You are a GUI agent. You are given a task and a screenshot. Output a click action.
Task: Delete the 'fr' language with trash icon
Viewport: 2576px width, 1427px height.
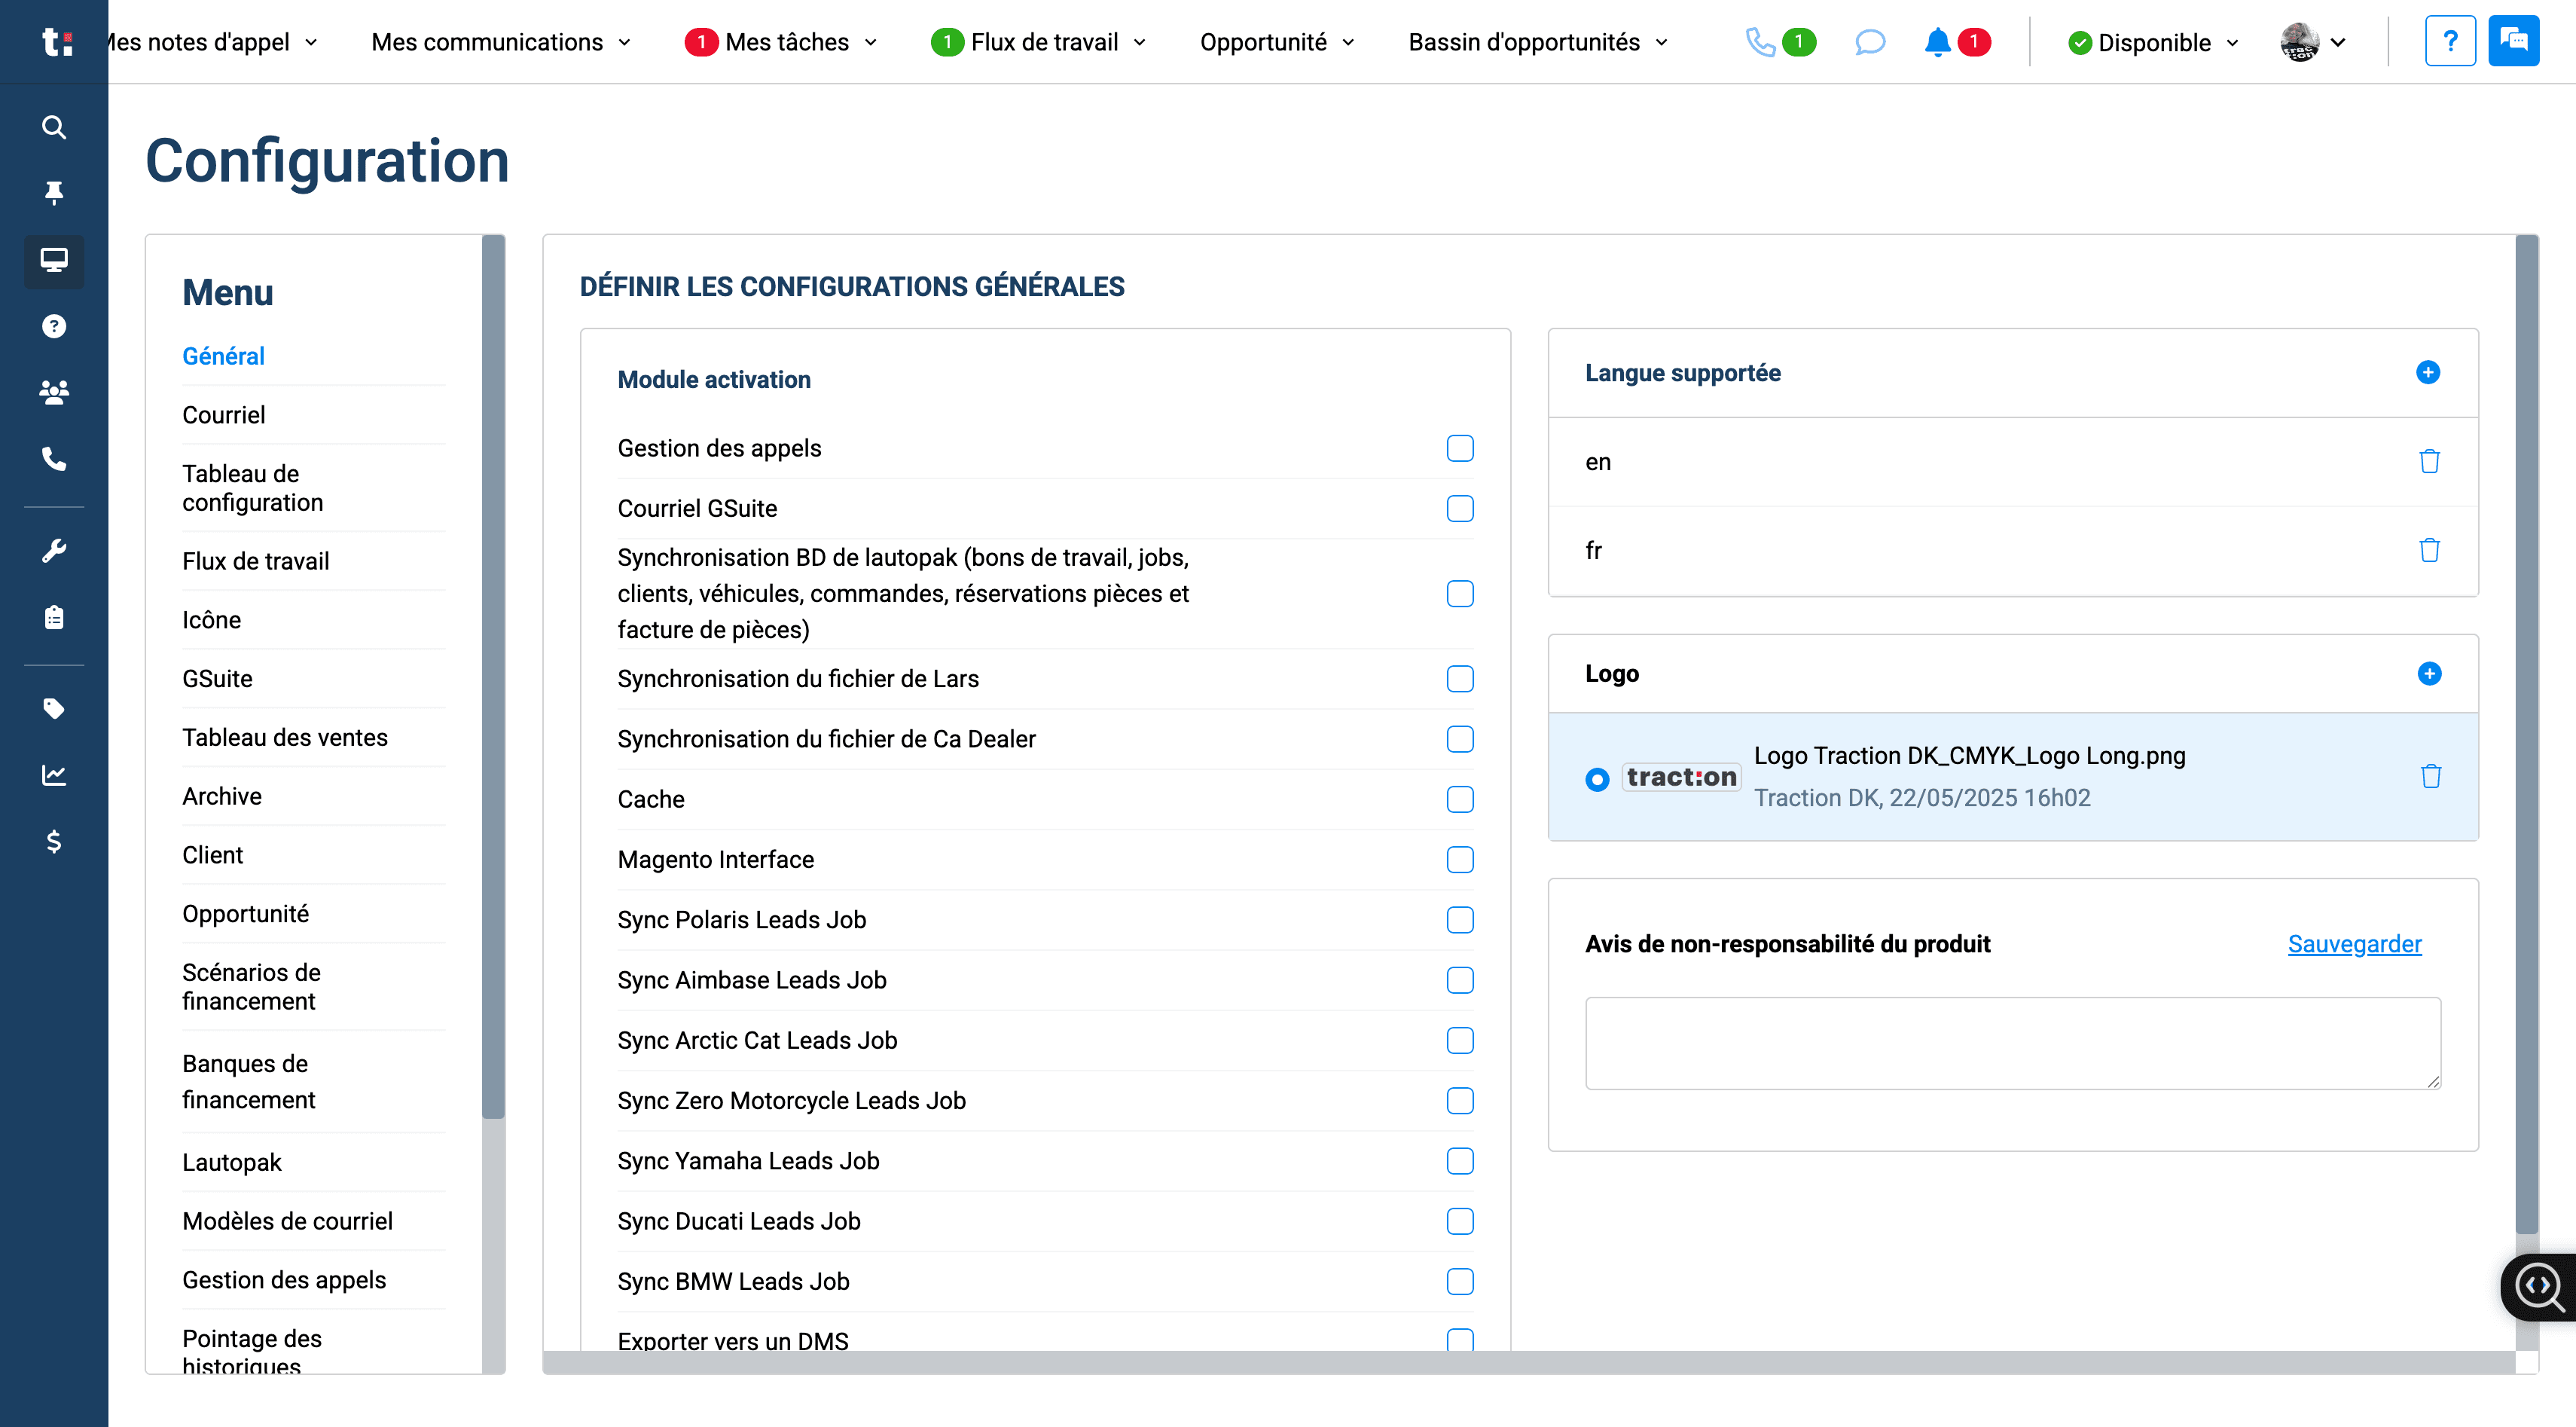tap(2429, 550)
